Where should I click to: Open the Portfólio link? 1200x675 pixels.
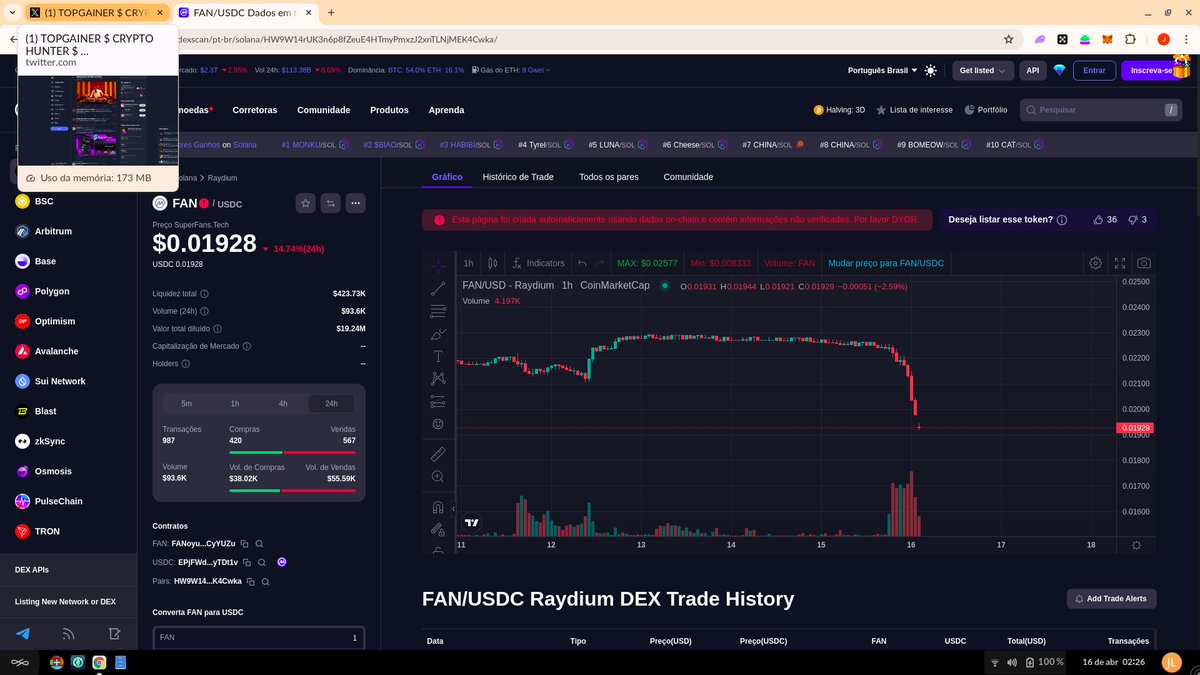(984, 110)
